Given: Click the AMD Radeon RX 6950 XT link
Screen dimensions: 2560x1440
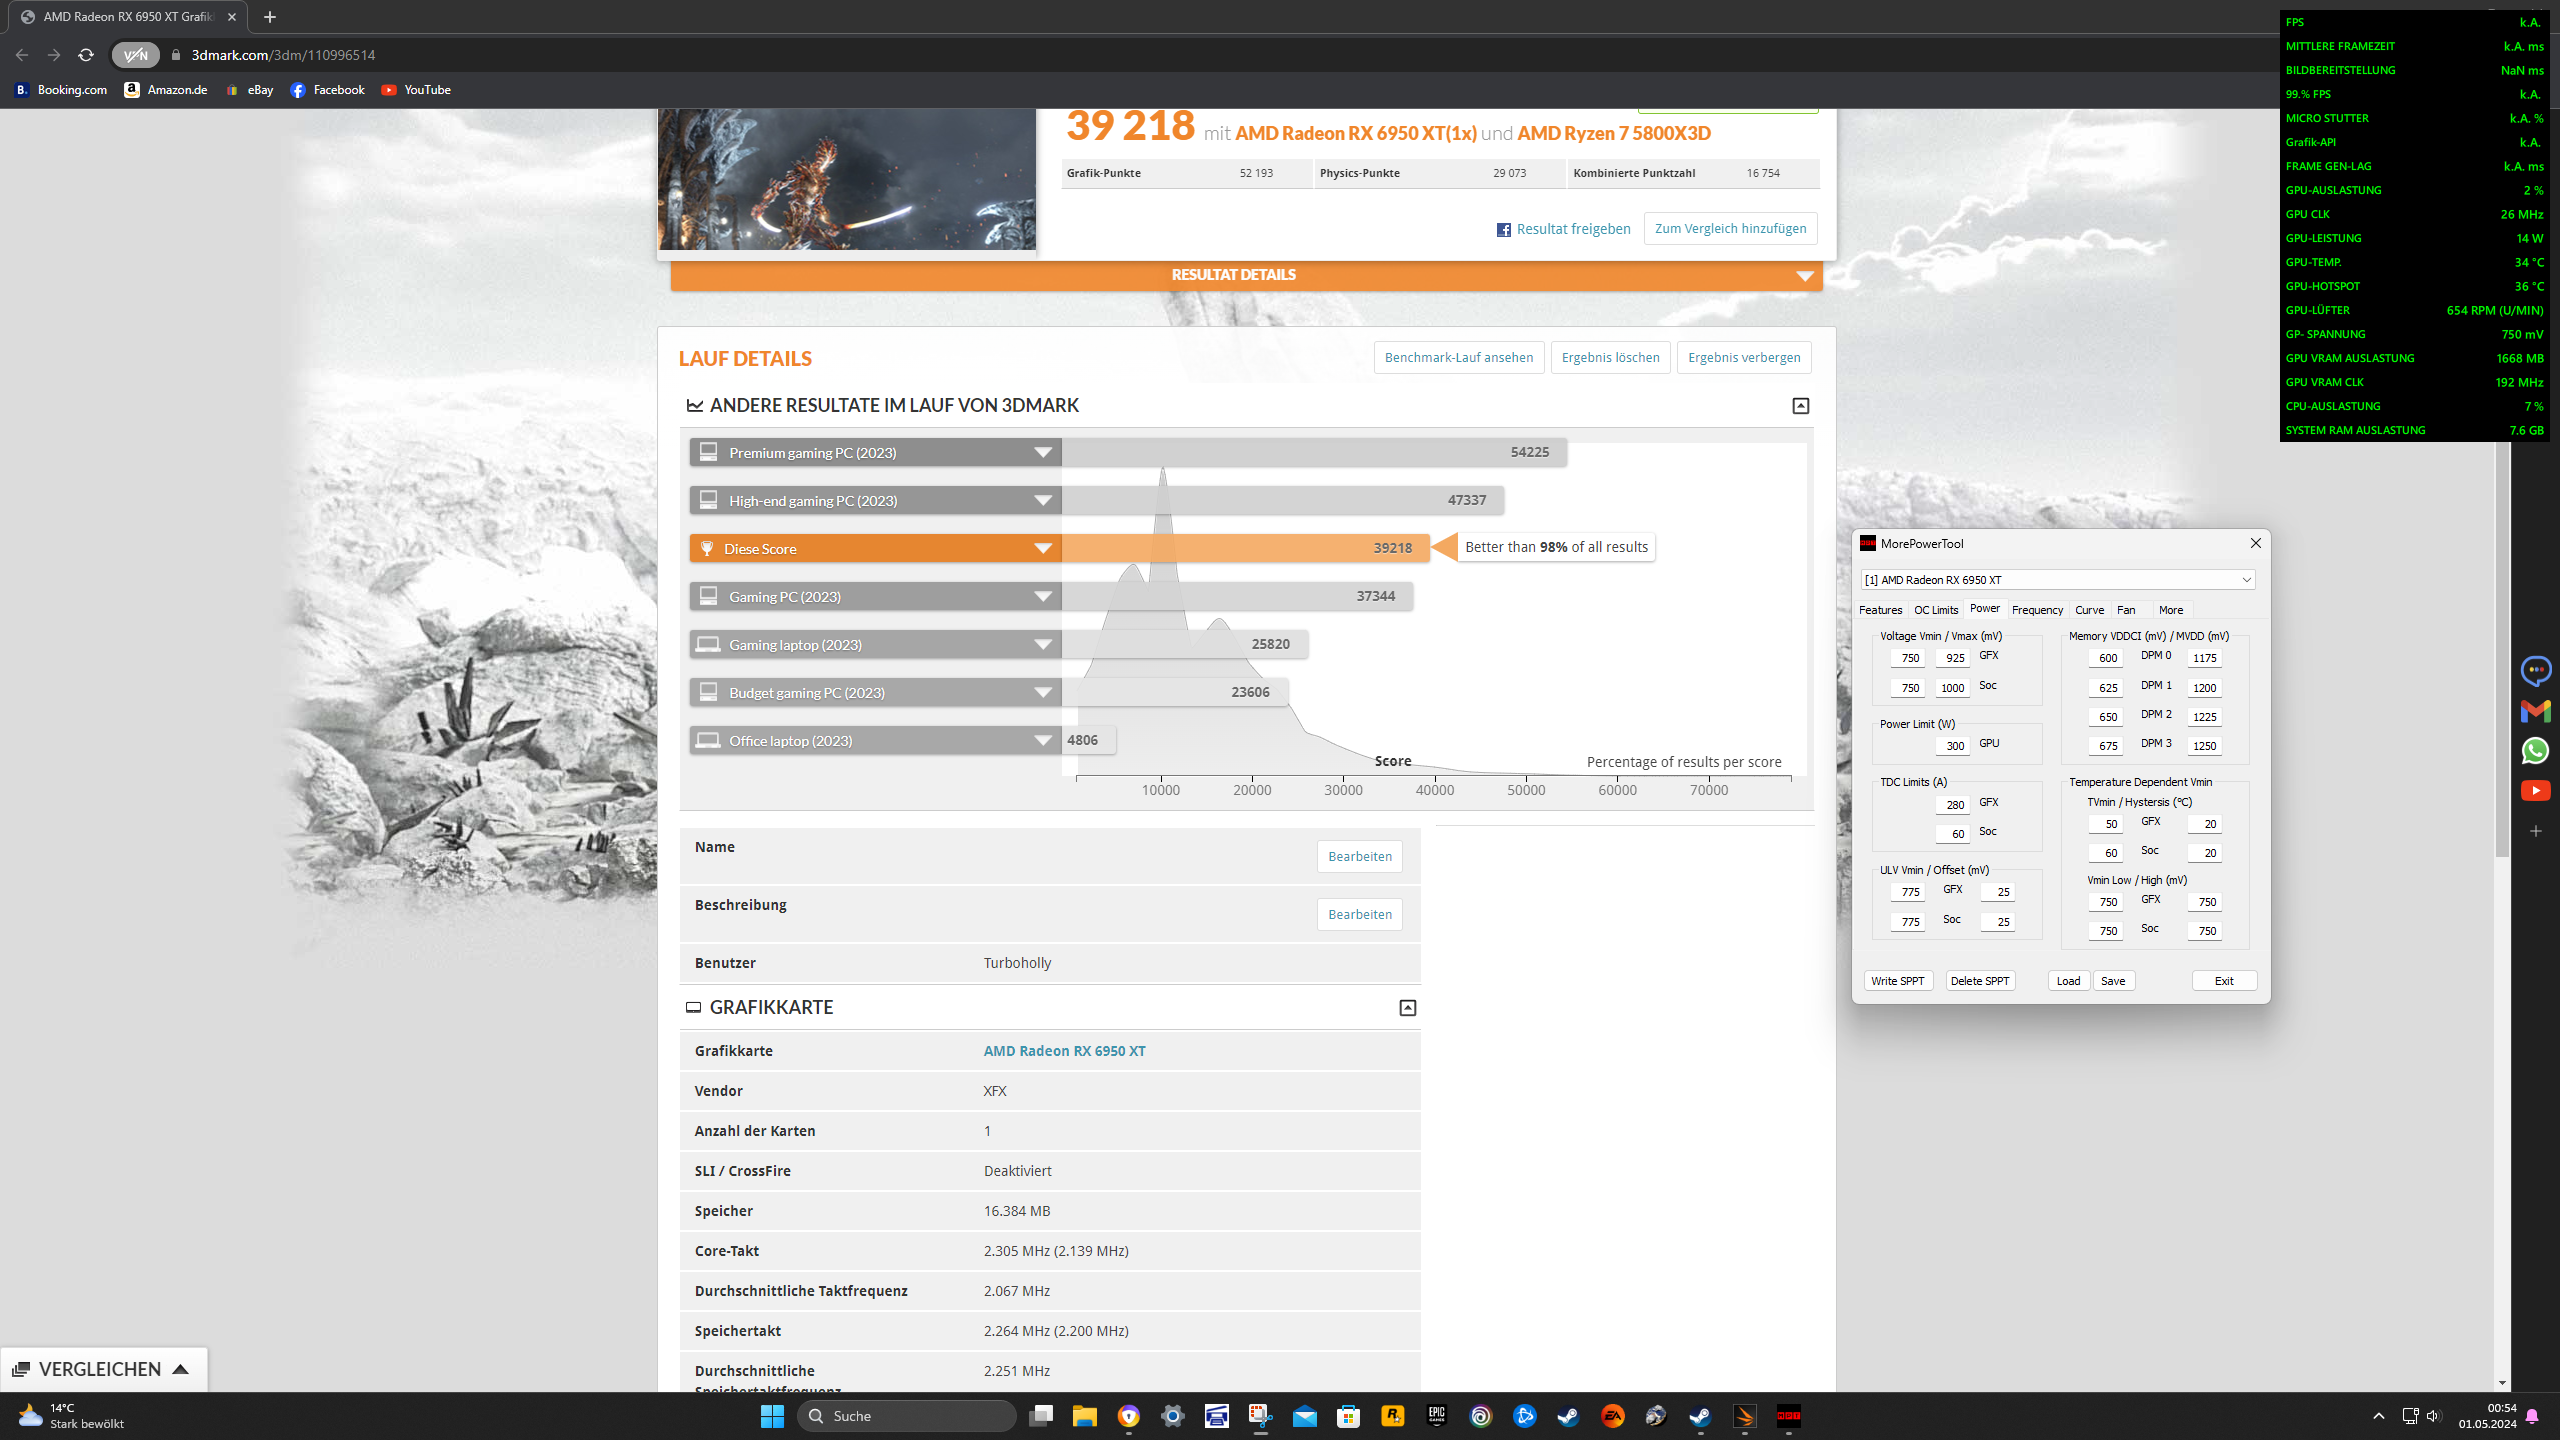Looking at the screenshot, I should [1064, 1051].
